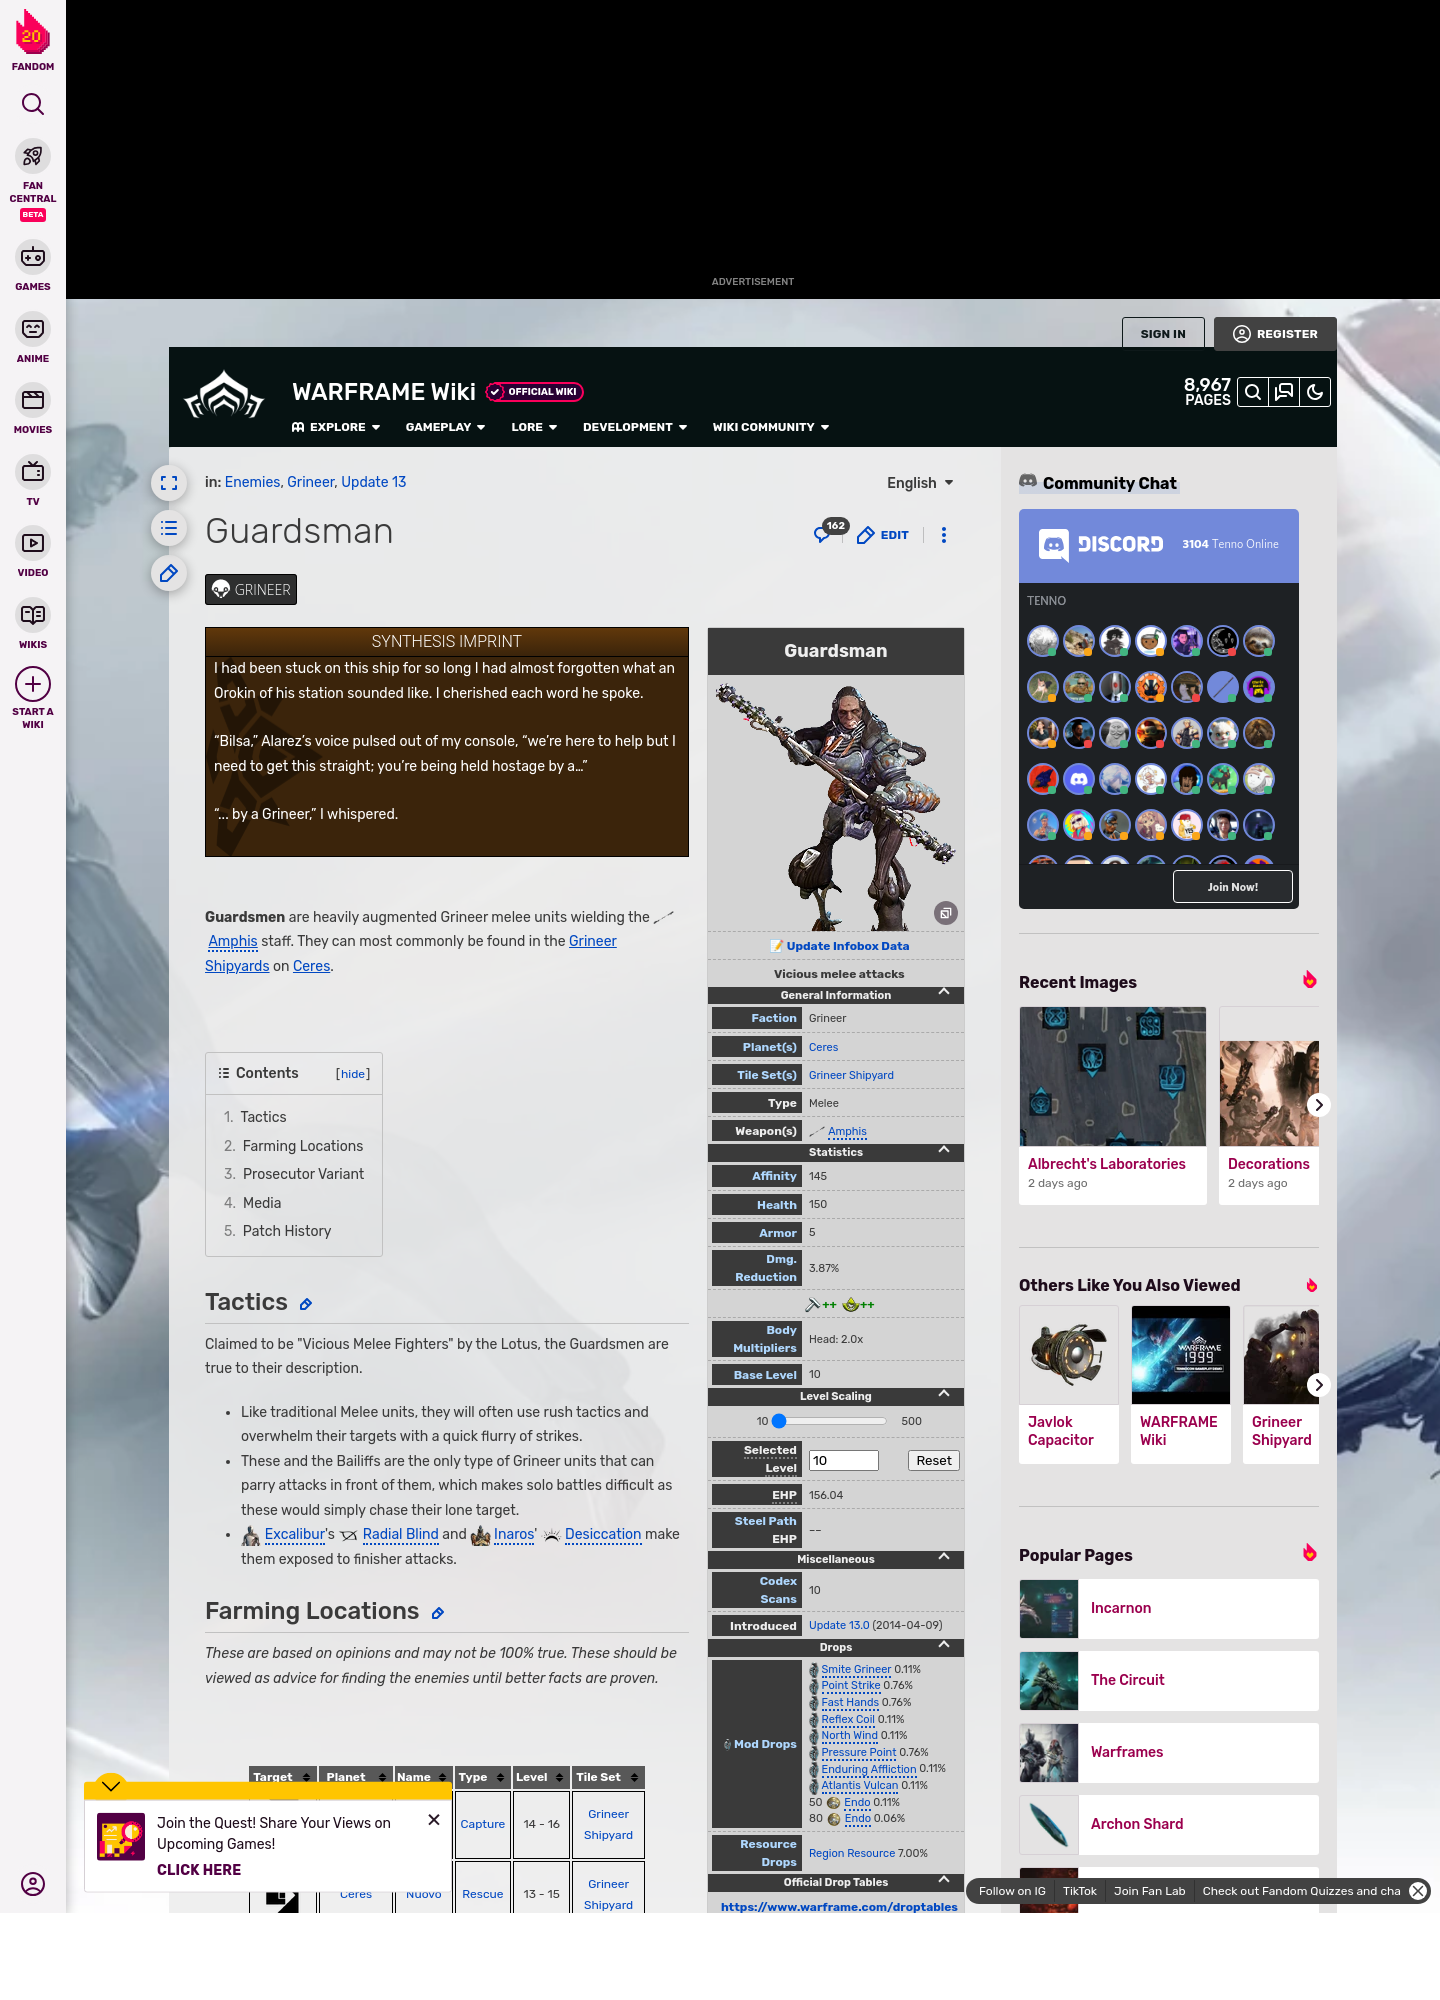Open the wiki discussions icon in header

1284,392
